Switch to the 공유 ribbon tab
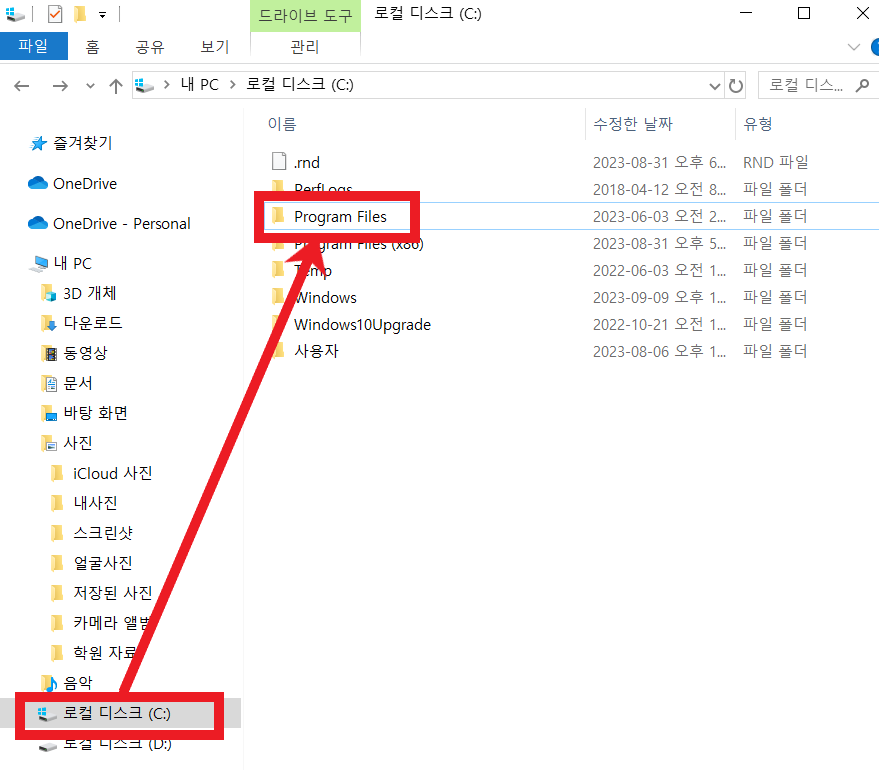This screenshot has width=879, height=770. tap(150, 47)
